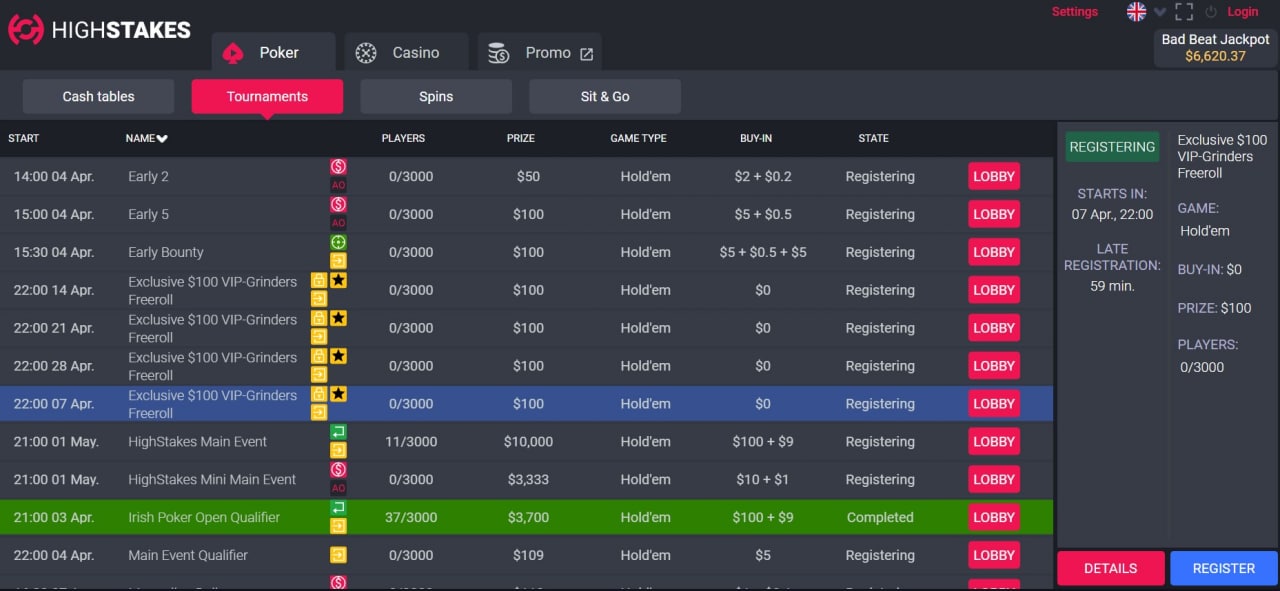
Task: Click the rebuy icon on HighStakes Main Event
Action: (x=338, y=432)
